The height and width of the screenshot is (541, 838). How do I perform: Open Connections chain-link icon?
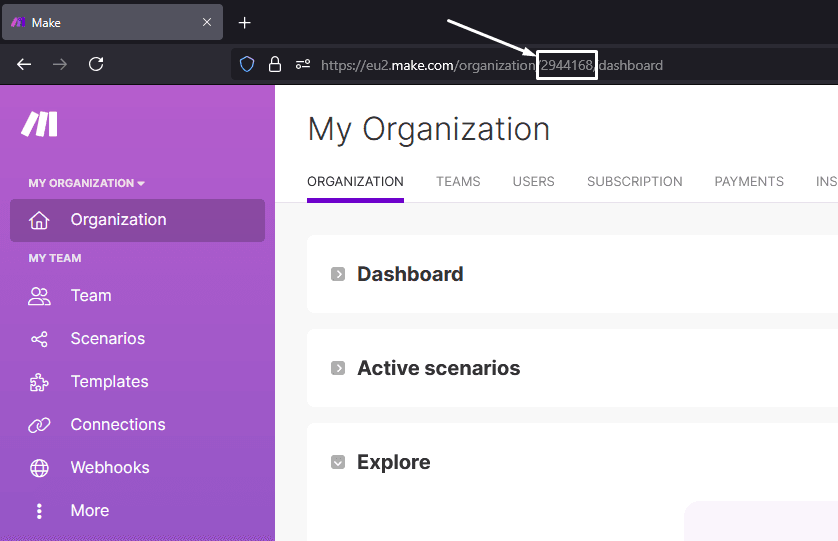pyautogui.click(x=39, y=425)
